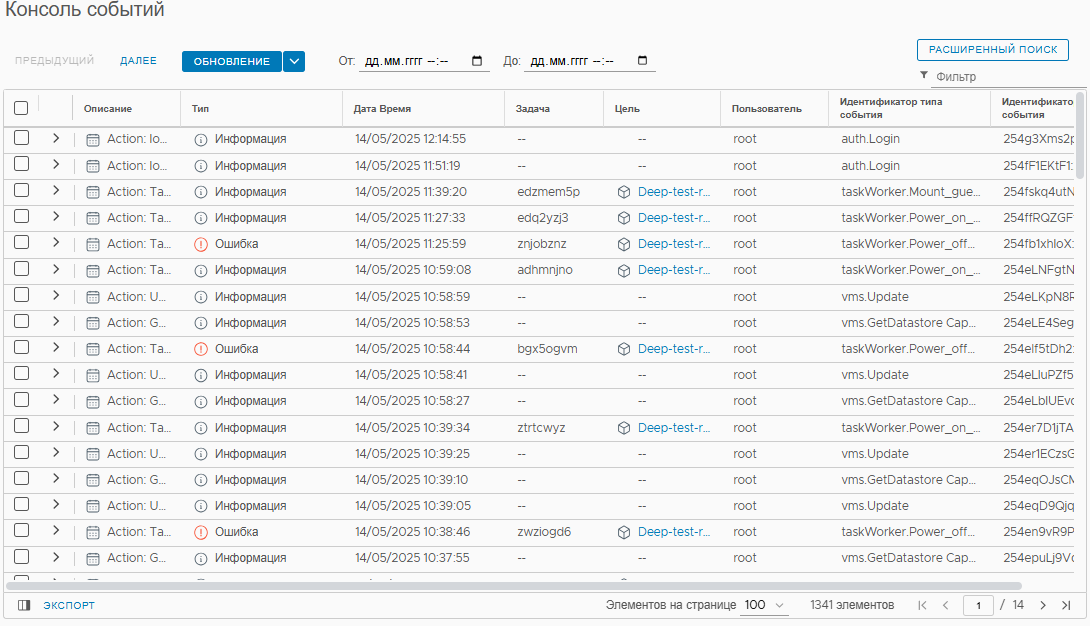Screen dimensions: 1090x626
Task: Go to the next page arrow
Action: (x=1043, y=605)
